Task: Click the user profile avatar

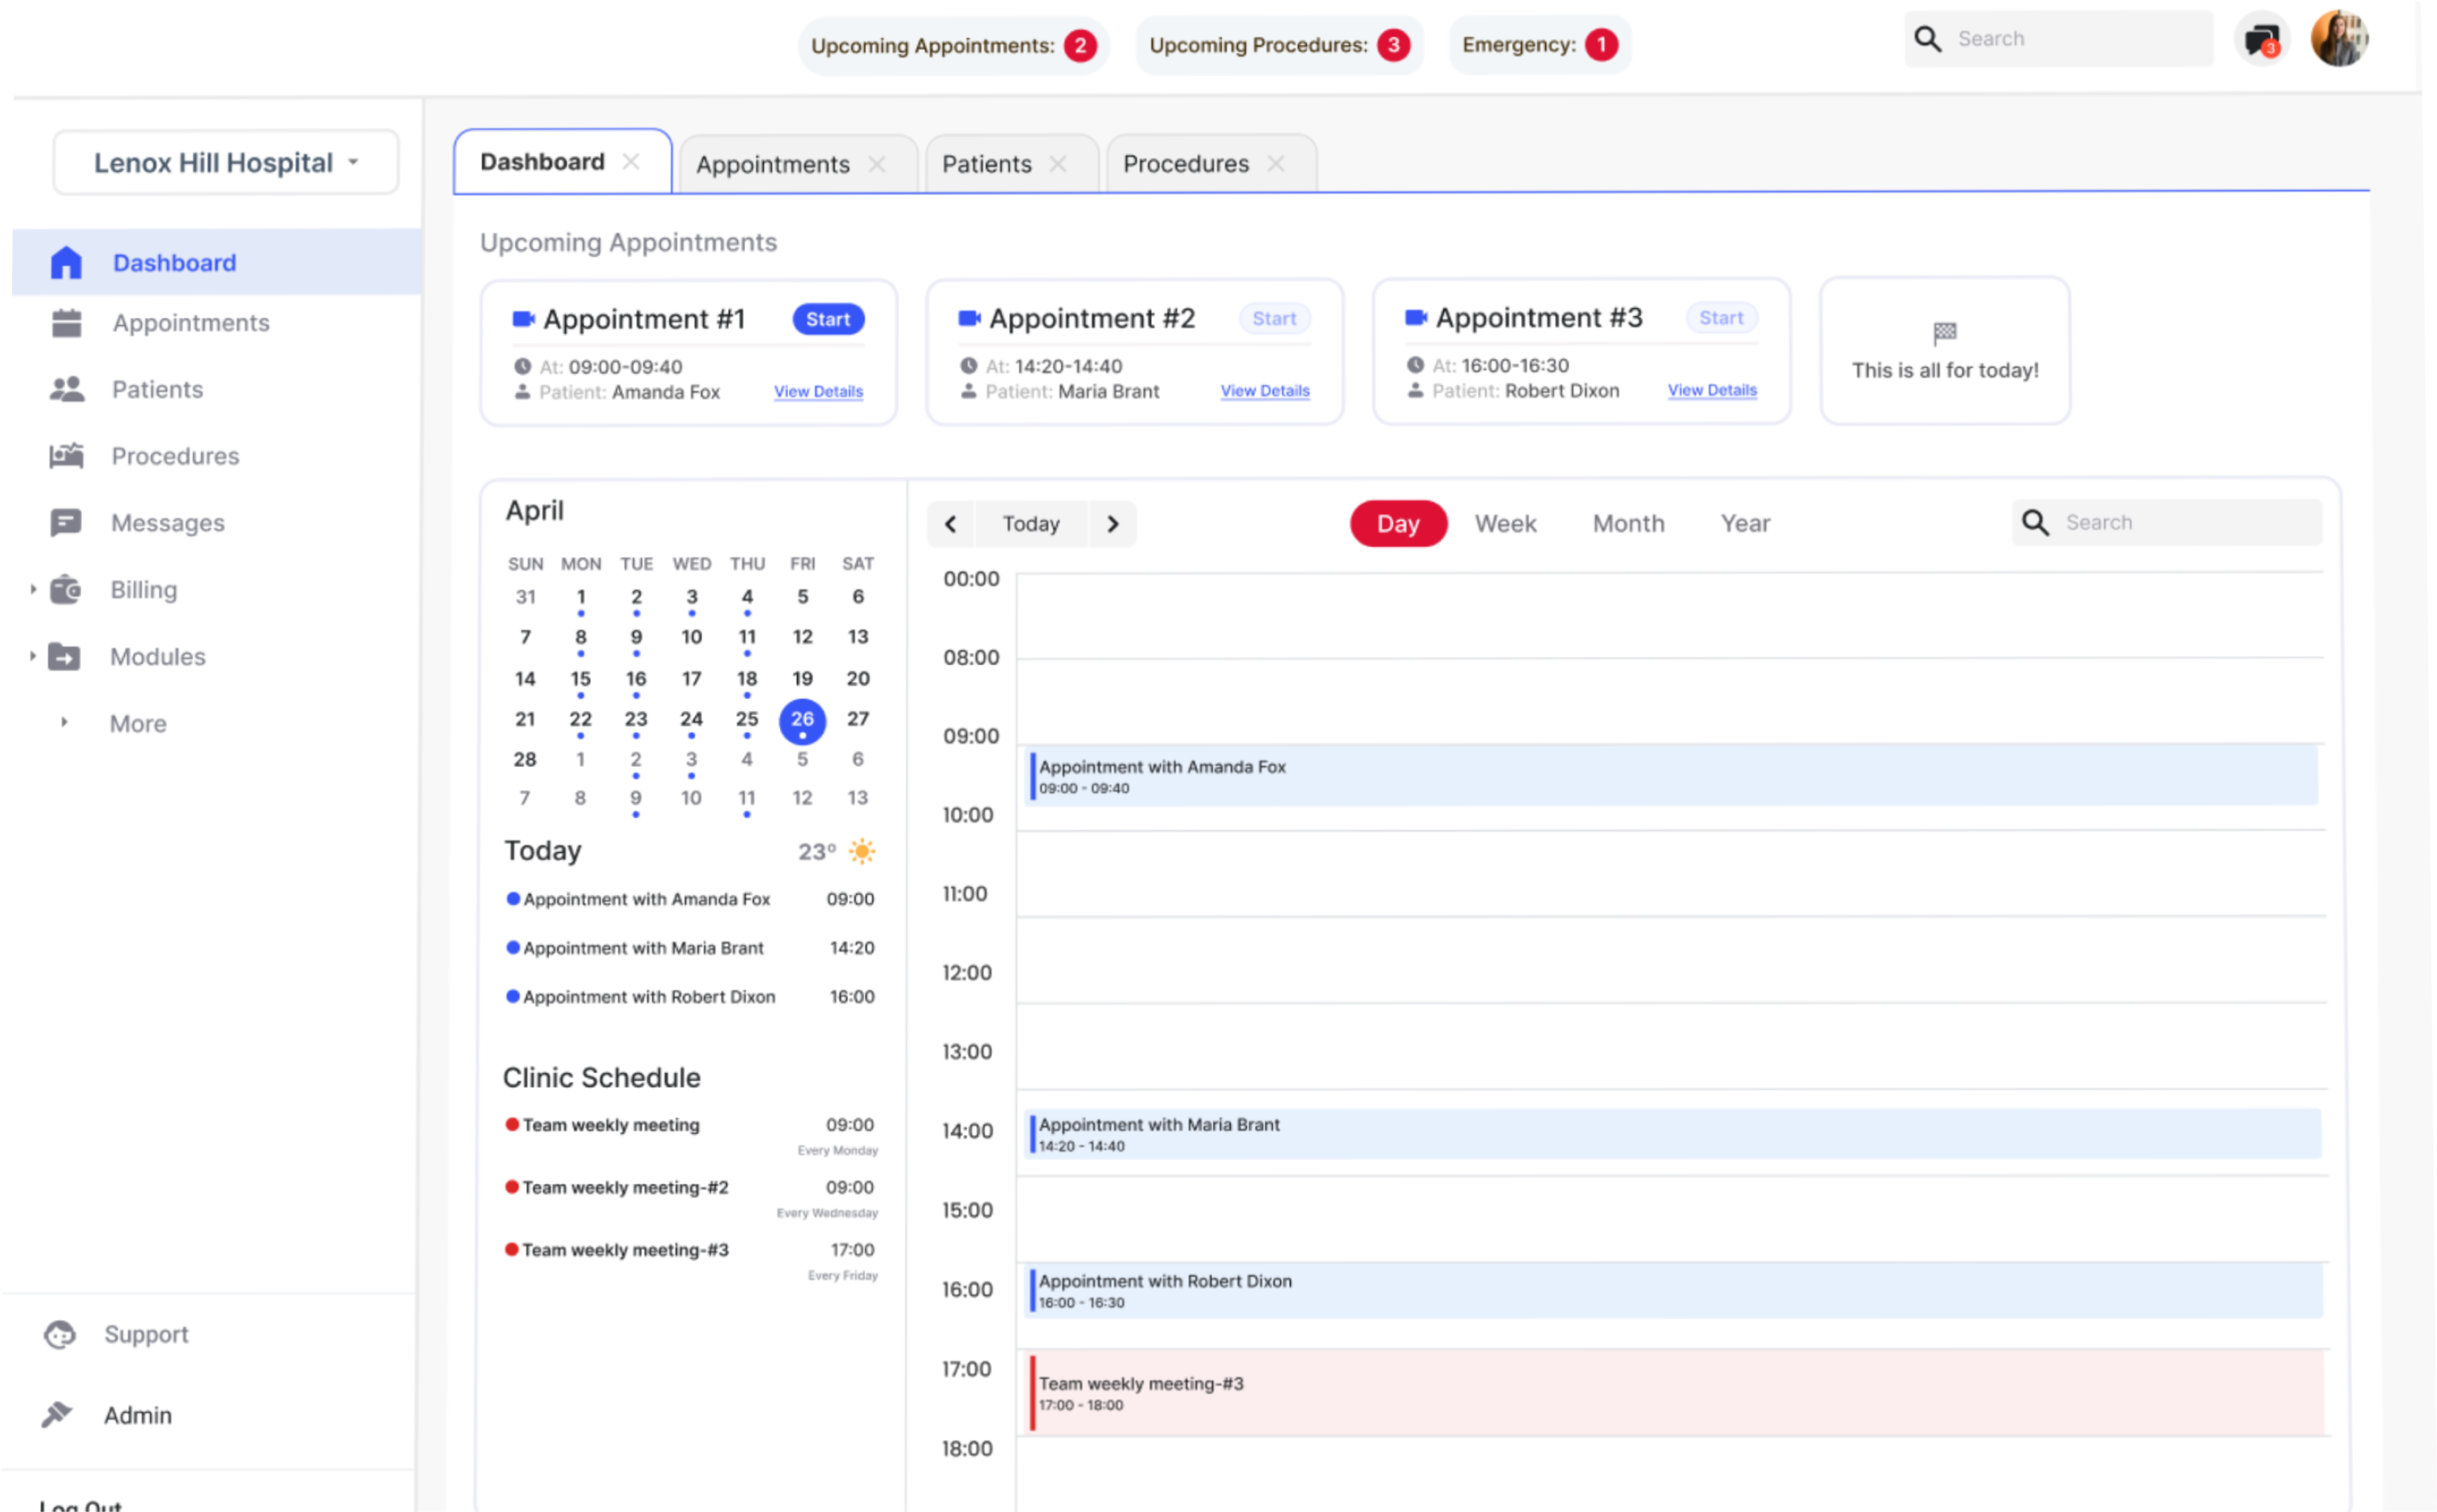Action: [x=2339, y=39]
